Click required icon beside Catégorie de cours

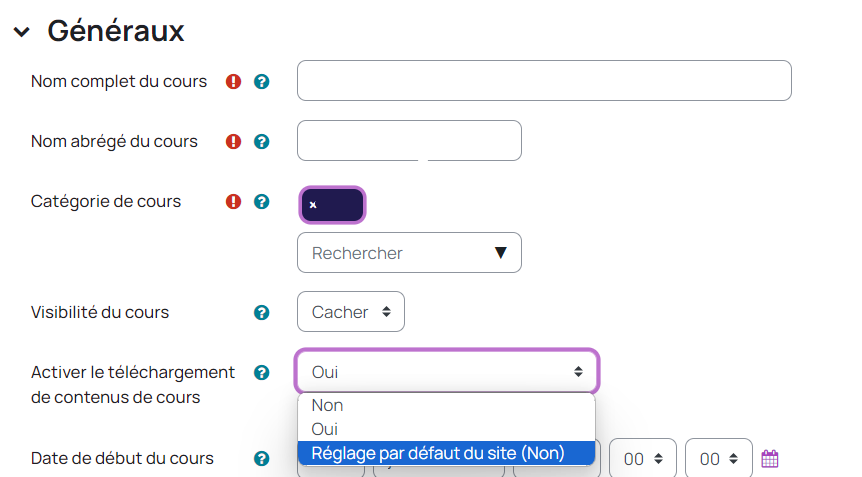(234, 202)
